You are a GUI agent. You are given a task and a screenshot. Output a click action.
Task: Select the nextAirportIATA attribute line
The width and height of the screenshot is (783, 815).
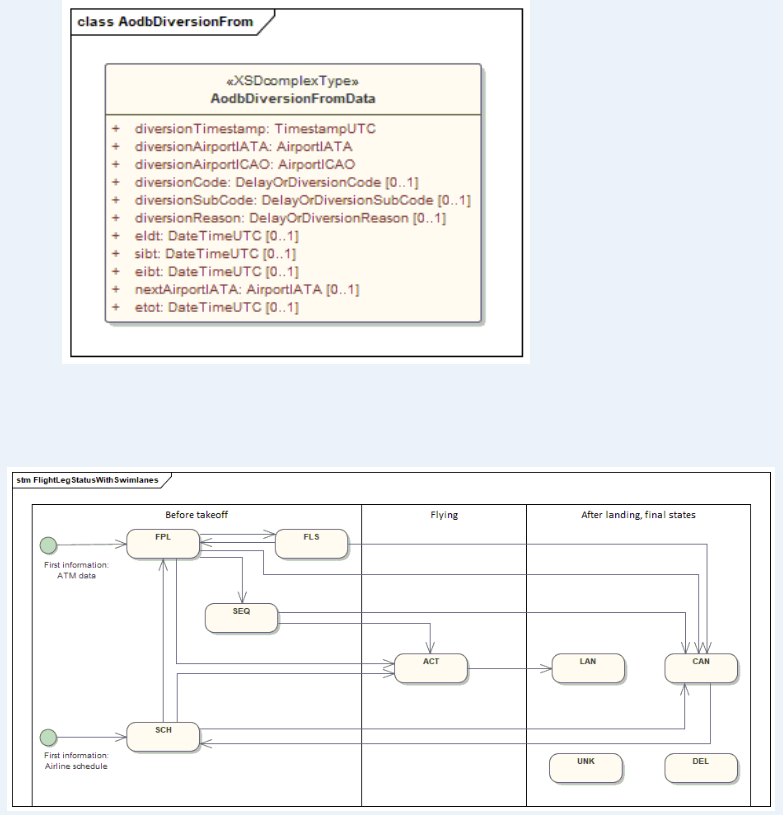[x=246, y=289]
